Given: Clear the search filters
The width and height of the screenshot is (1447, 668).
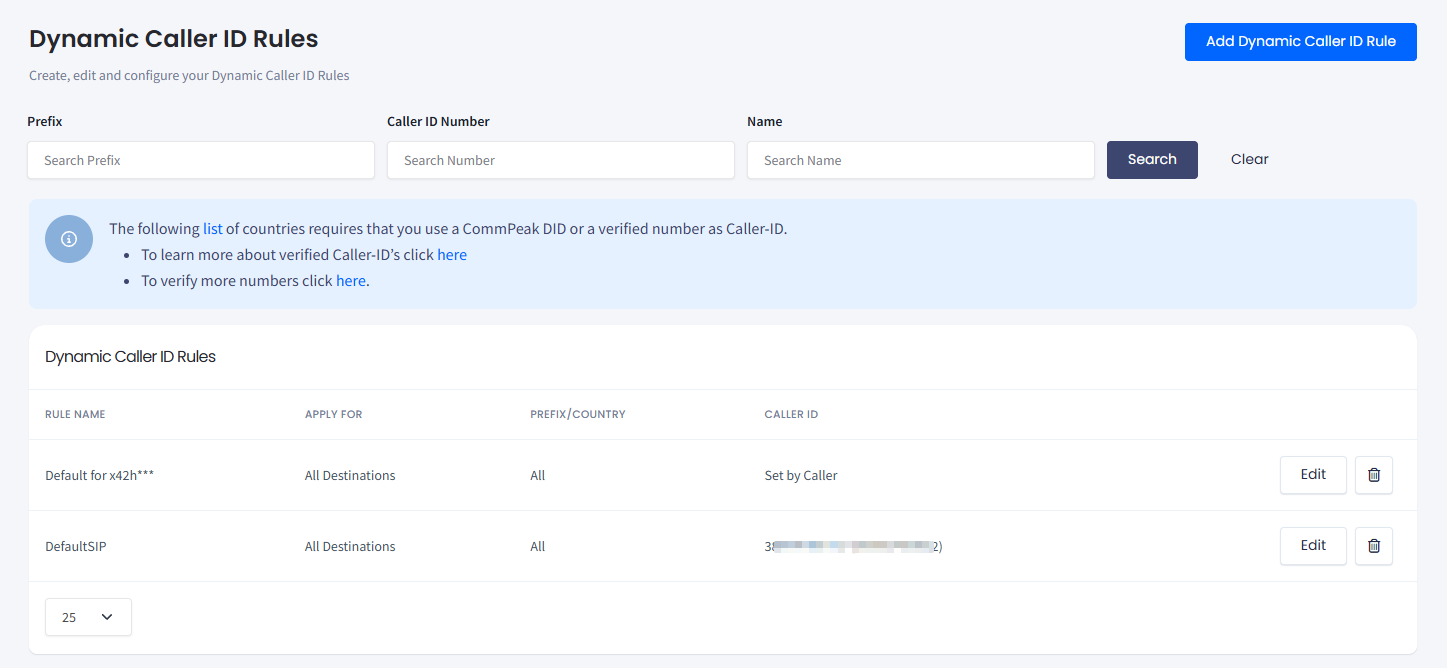Looking at the screenshot, I should coord(1249,160).
